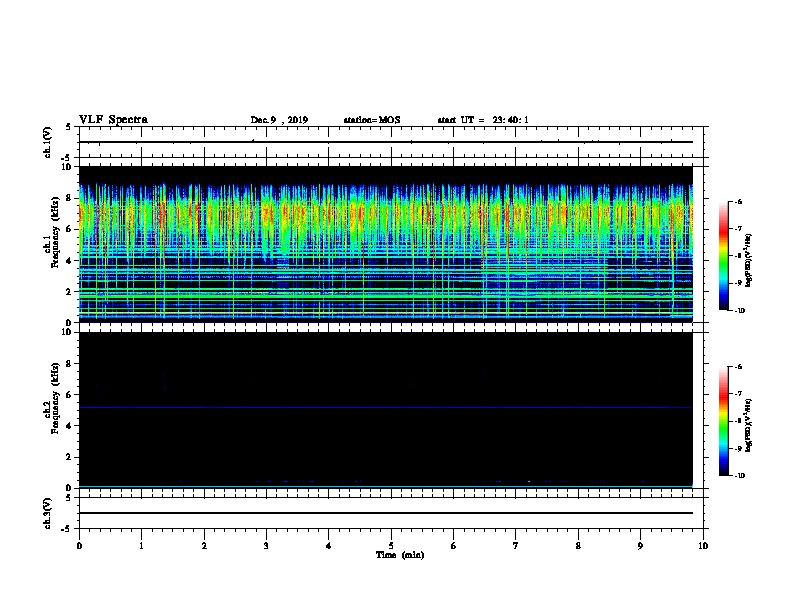Click the "8" kHz tick on ch.1 frequency axis
The width and height of the screenshot is (792, 612).
(x=69, y=198)
